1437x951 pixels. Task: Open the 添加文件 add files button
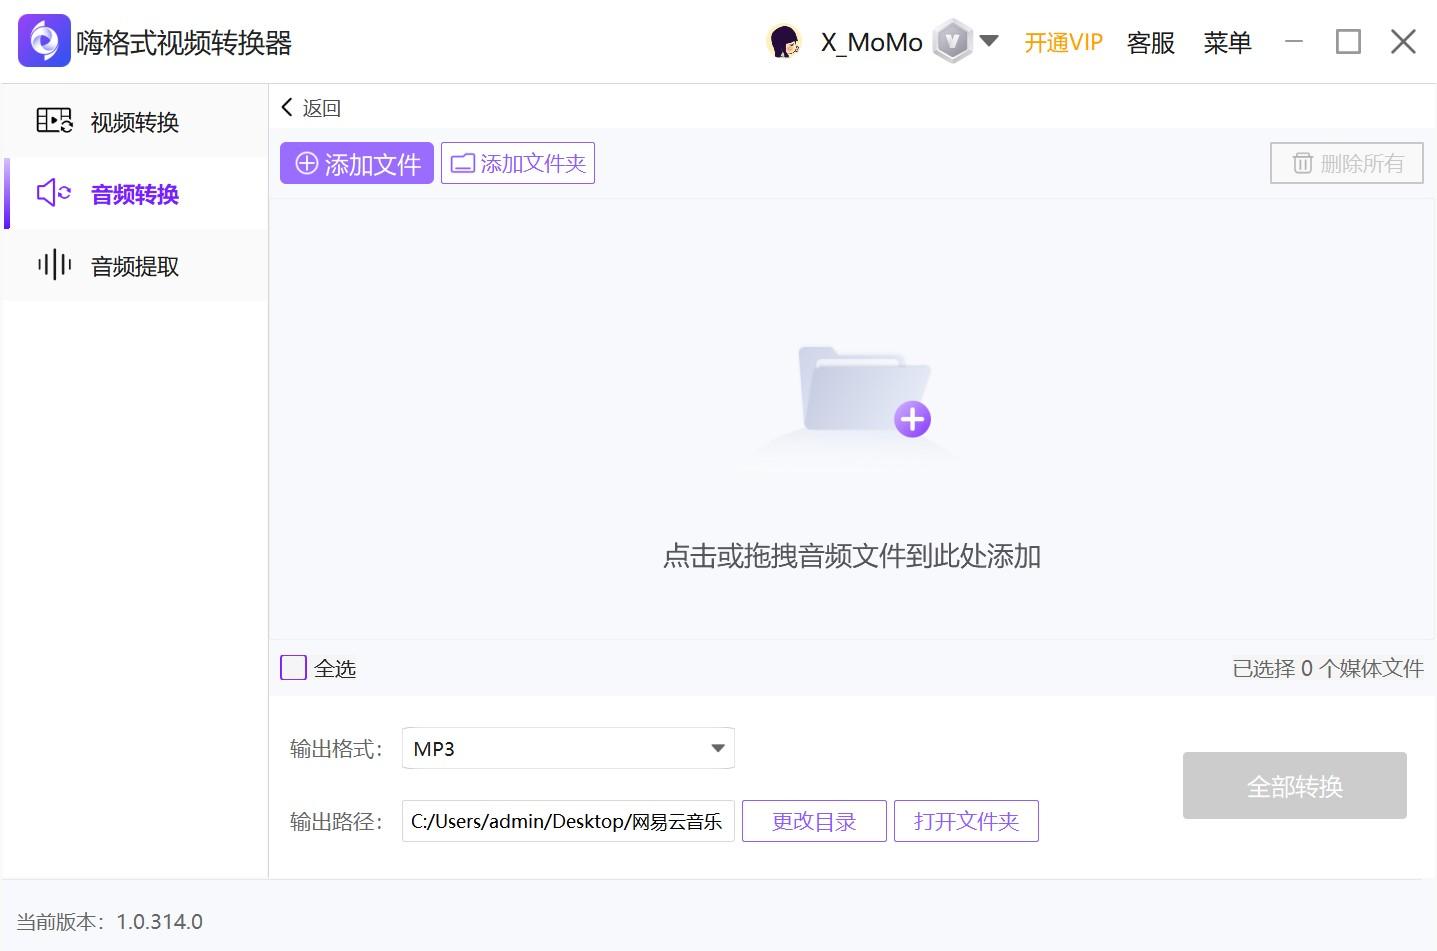(356, 163)
